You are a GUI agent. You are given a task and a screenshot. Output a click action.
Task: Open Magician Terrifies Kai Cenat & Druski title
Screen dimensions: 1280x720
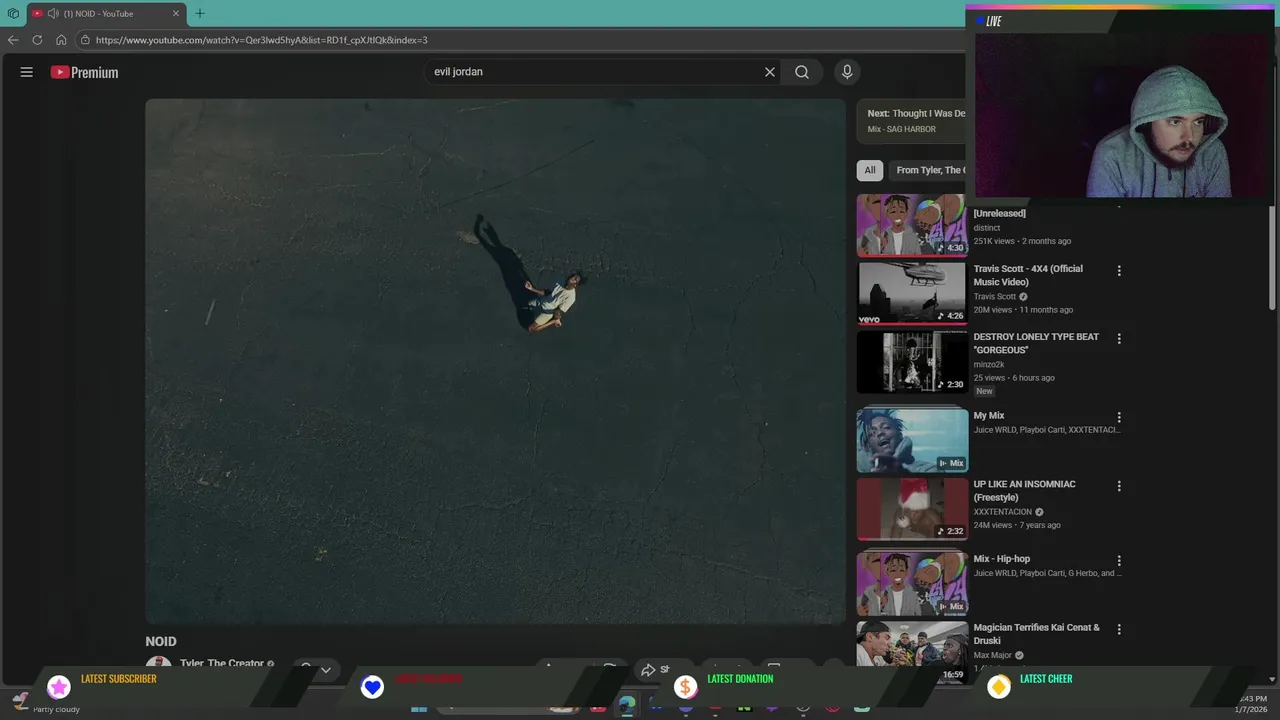(1036, 634)
